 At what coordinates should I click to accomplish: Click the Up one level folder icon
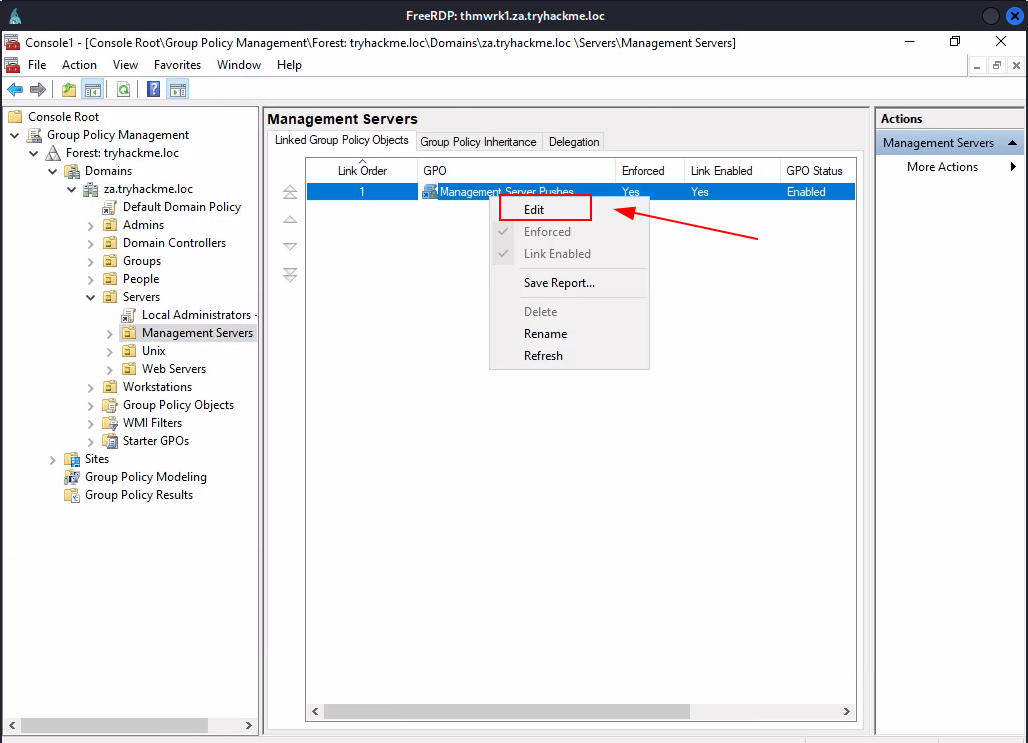69,89
